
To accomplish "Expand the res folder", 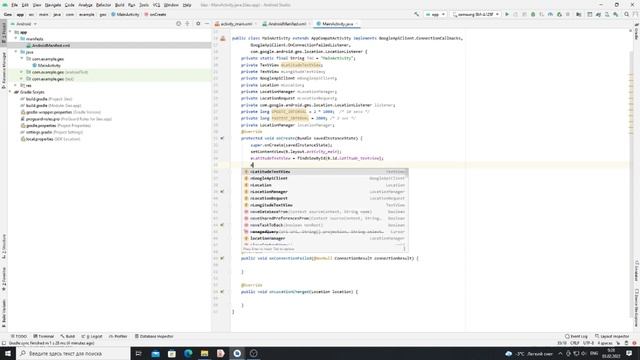I will click(16, 85).
